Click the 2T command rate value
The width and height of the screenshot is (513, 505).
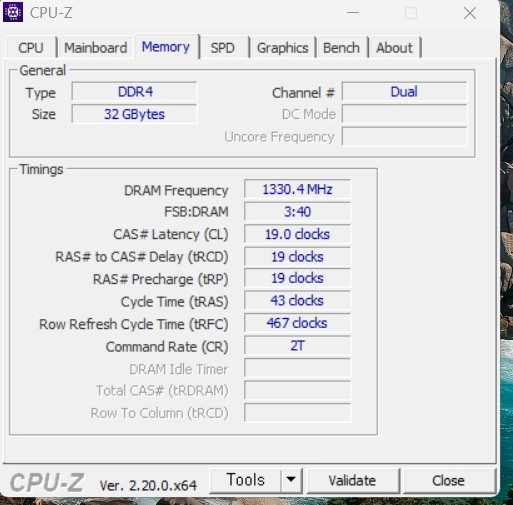tap(297, 346)
